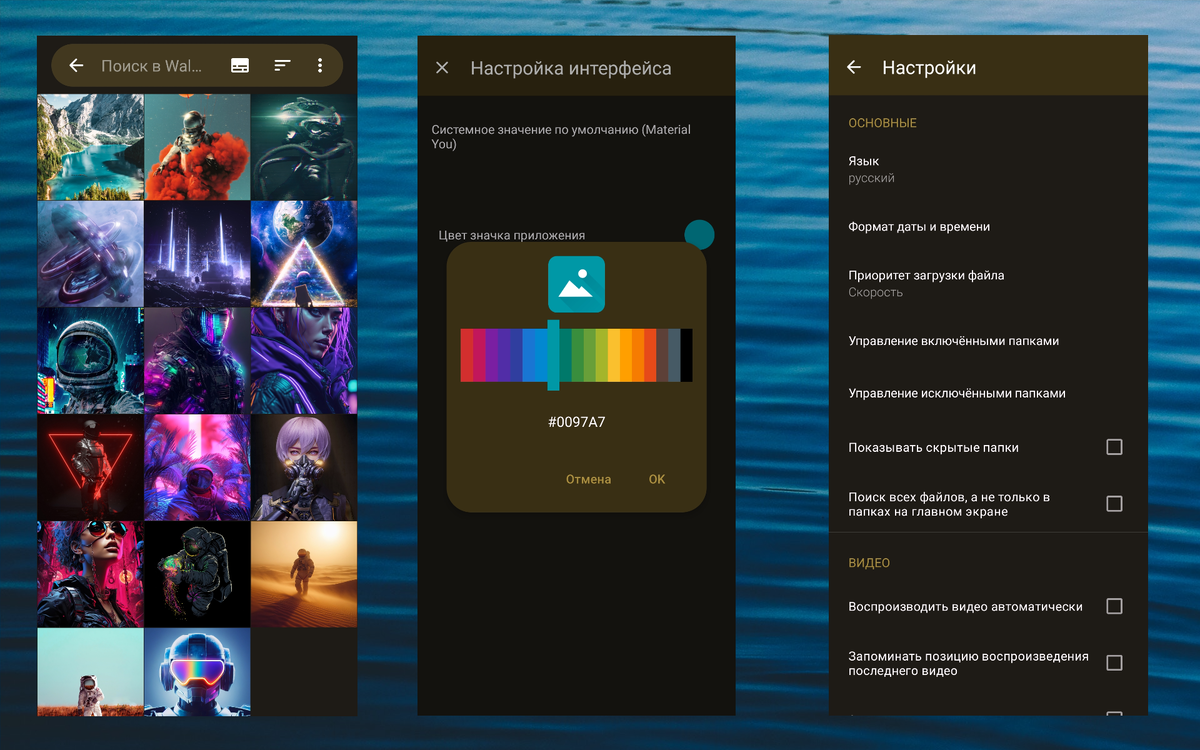Enable Поиск всех файлов checkbox

coord(1114,504)
